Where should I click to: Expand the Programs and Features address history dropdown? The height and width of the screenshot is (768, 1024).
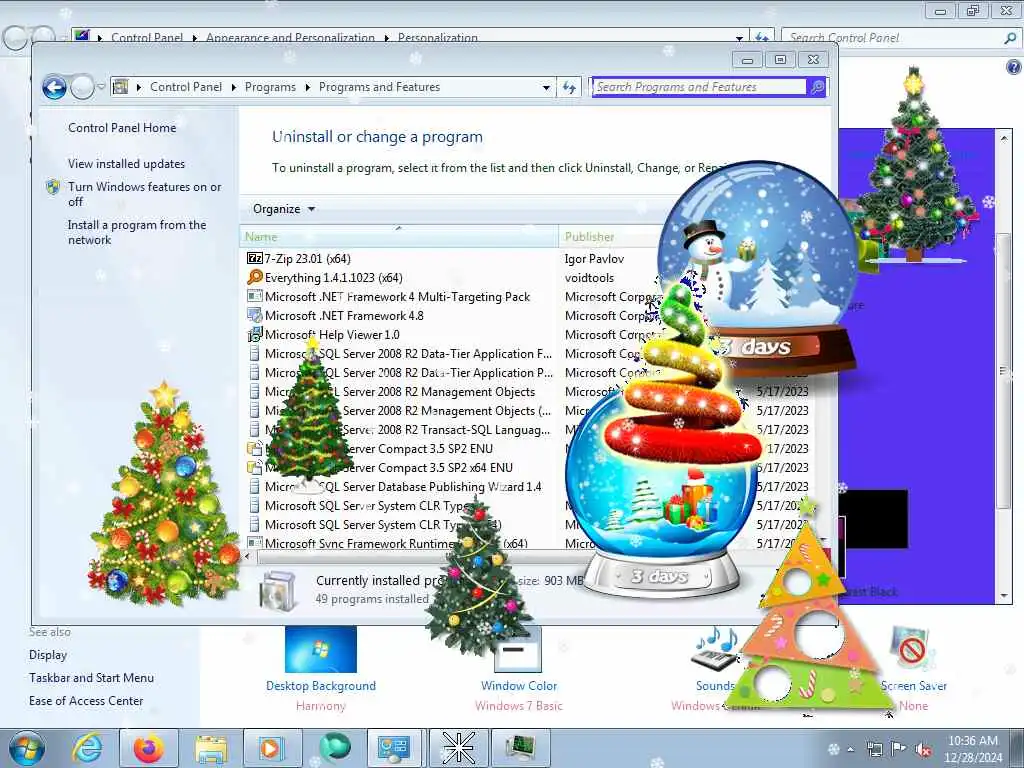(x=546, y=87)
